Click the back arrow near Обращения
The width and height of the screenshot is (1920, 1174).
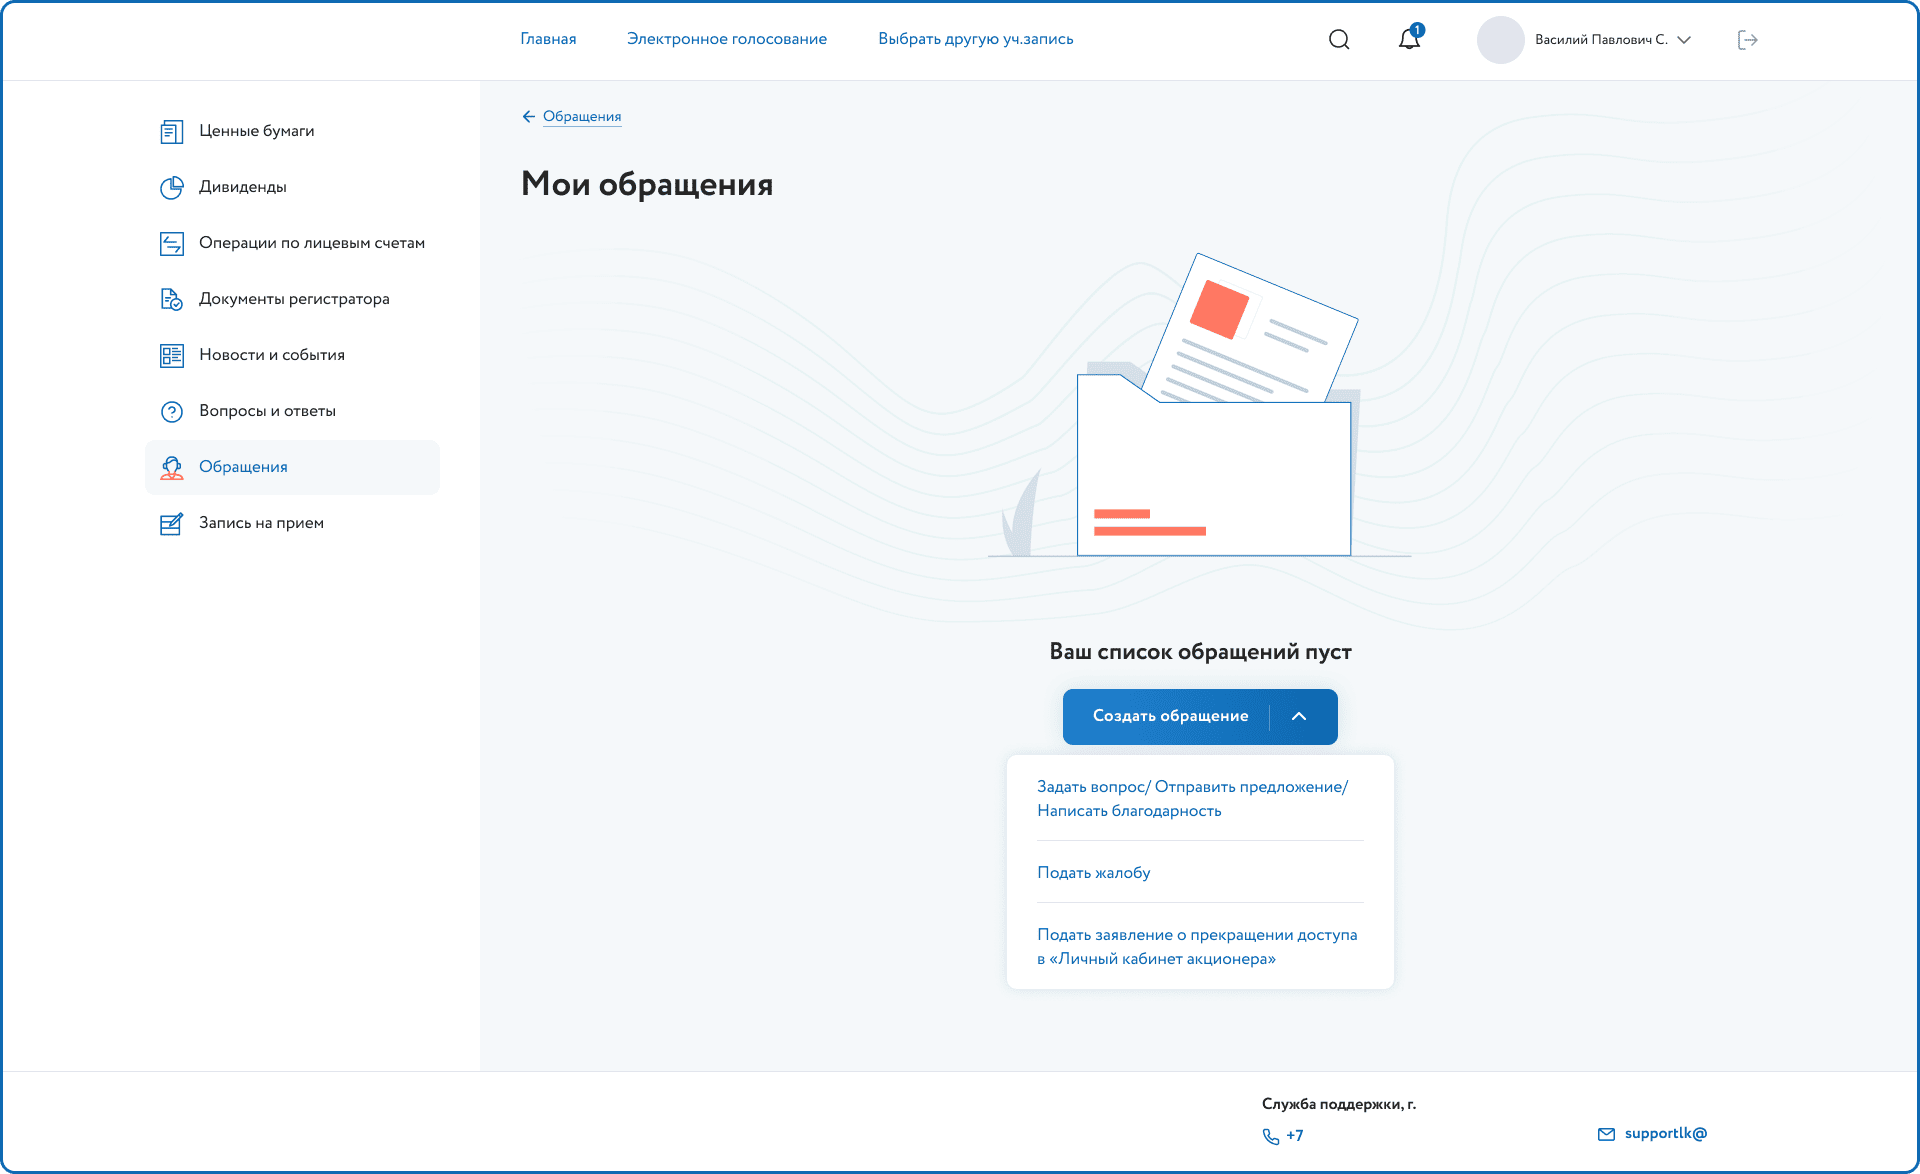529,117
